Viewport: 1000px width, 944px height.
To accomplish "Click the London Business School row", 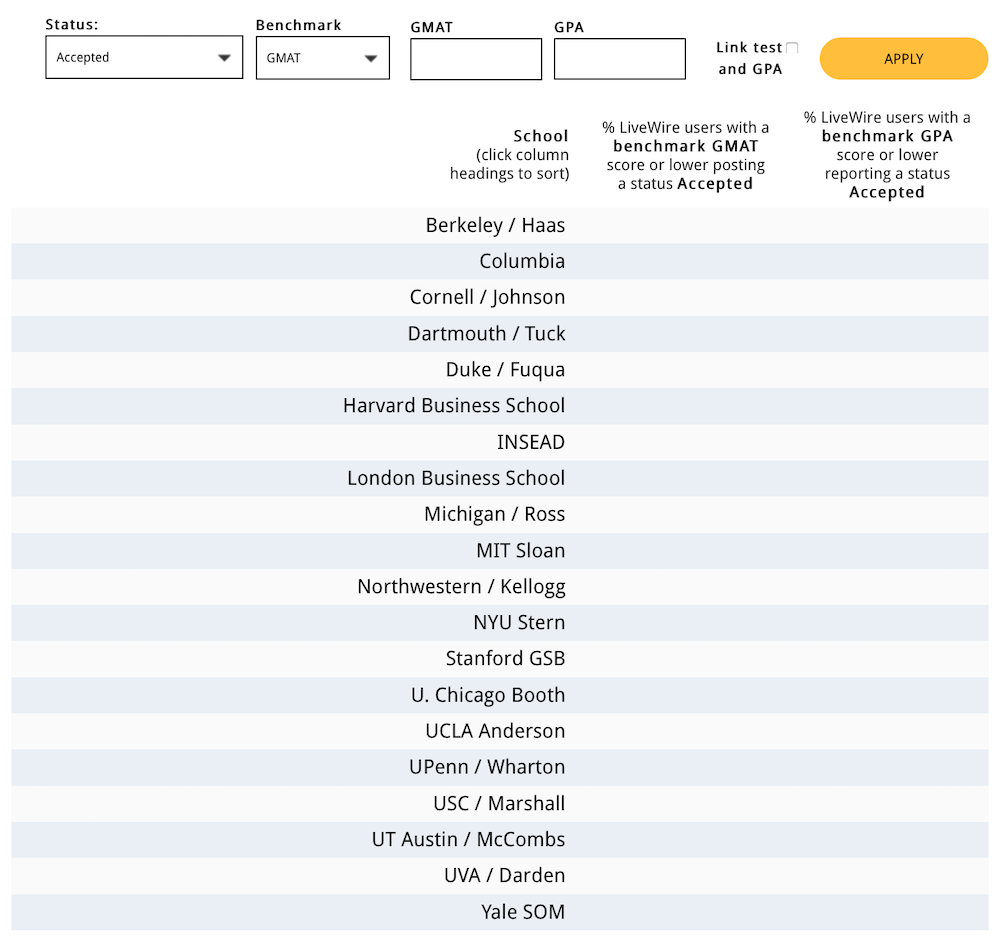I will 456,478.
